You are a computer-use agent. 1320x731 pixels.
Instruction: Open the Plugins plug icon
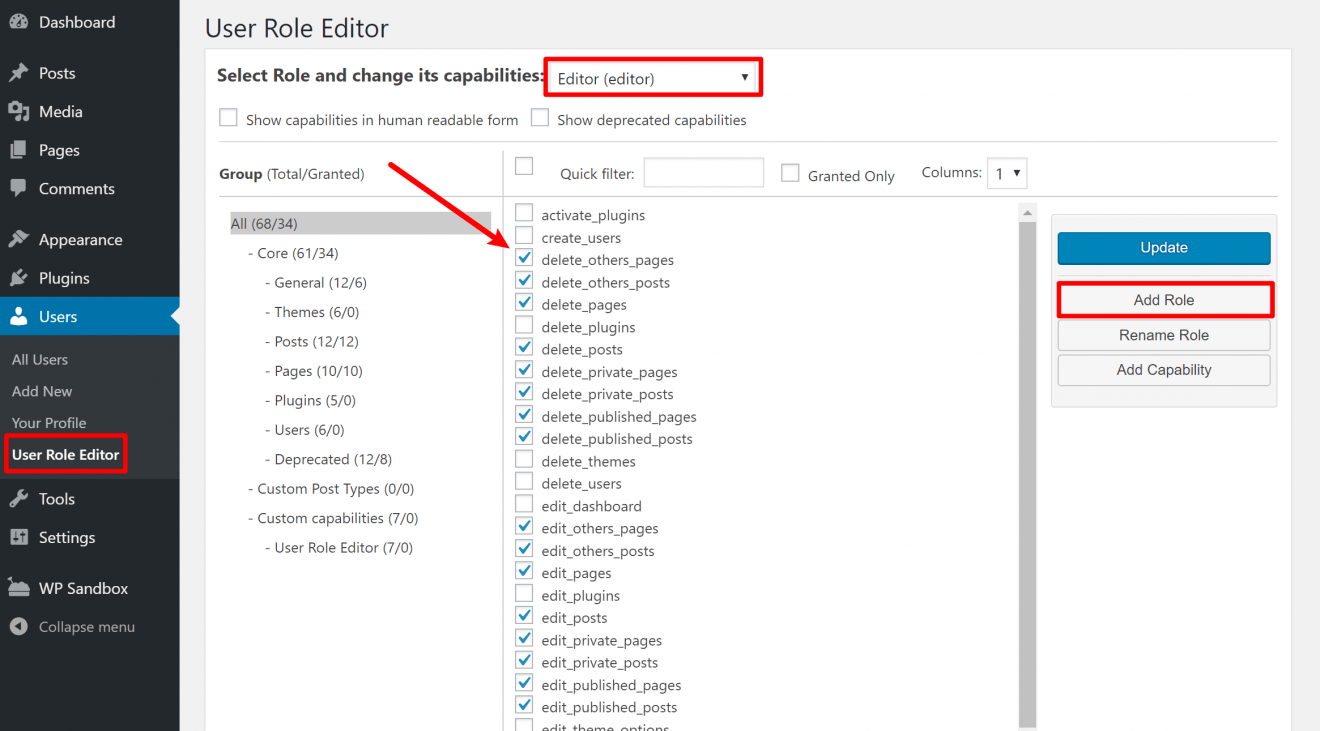(21, 278)
